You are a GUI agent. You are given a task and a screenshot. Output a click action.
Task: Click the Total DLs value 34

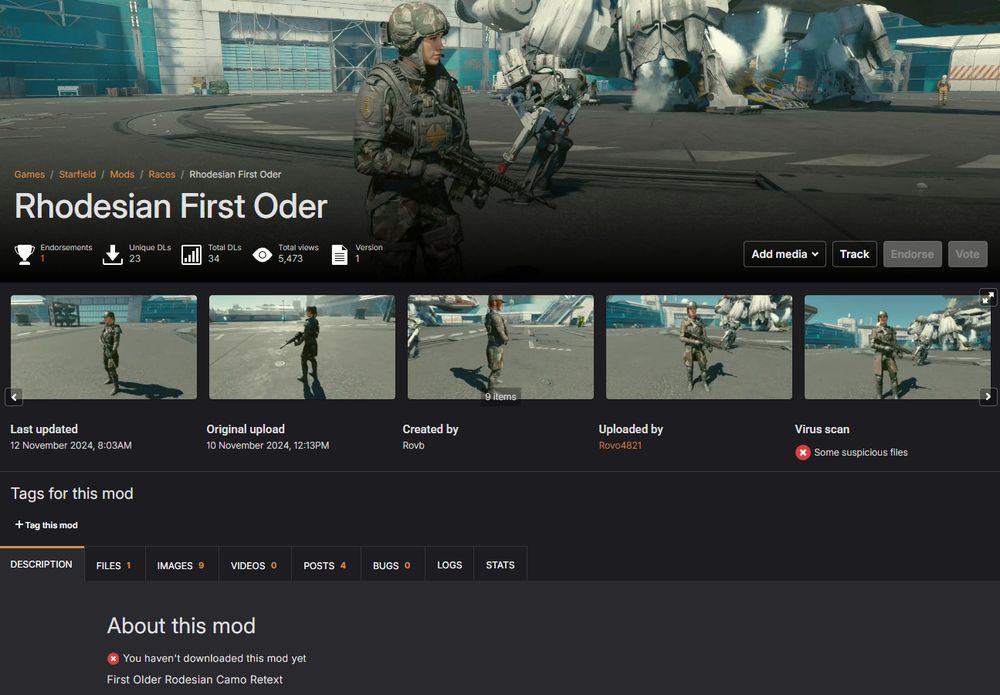click(x=214, y=258)
